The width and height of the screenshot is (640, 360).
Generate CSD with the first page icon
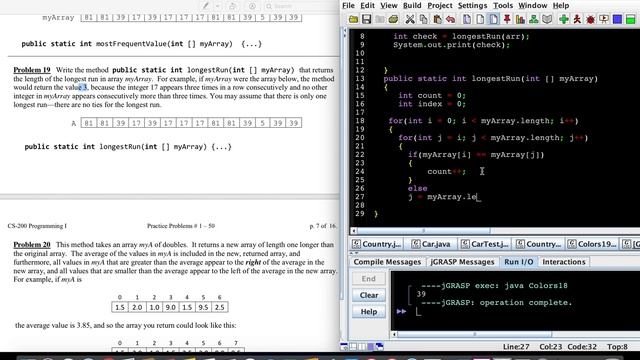tap(467, 19)
